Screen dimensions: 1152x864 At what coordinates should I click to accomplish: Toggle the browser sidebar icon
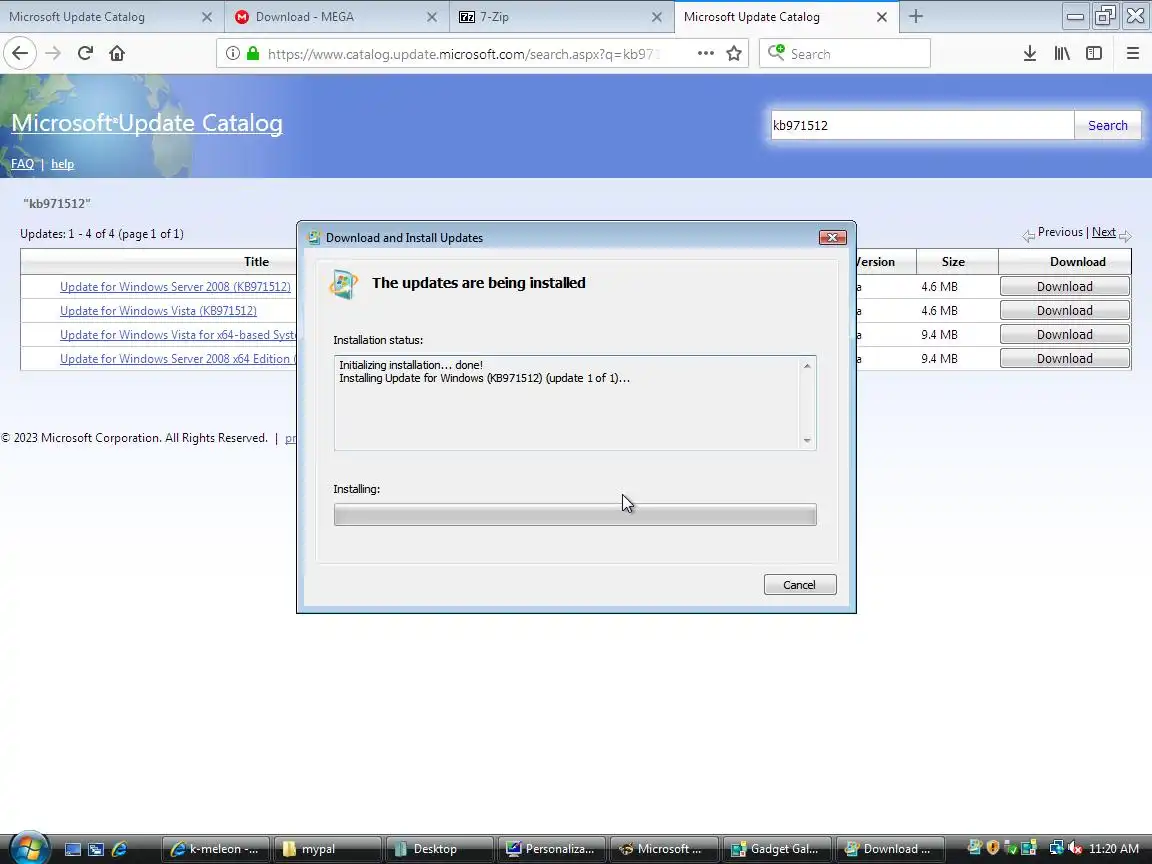click(x=1094, y=53)
